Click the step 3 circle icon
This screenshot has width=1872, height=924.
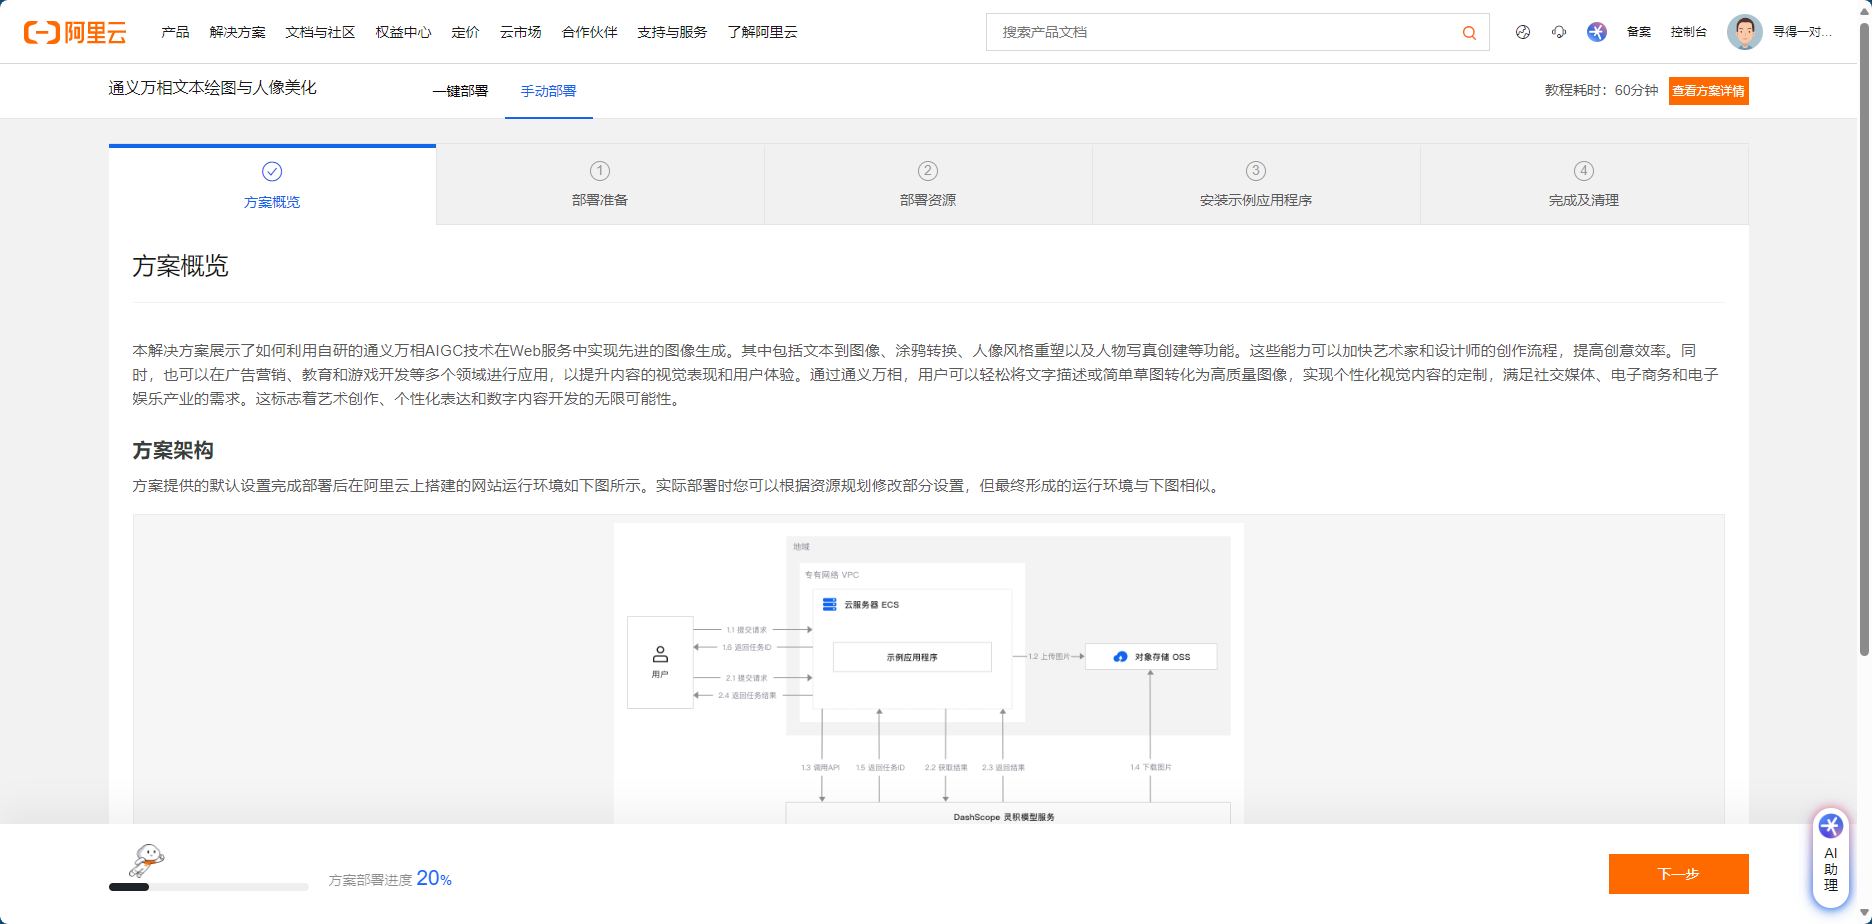click(x=1256, y=170)
